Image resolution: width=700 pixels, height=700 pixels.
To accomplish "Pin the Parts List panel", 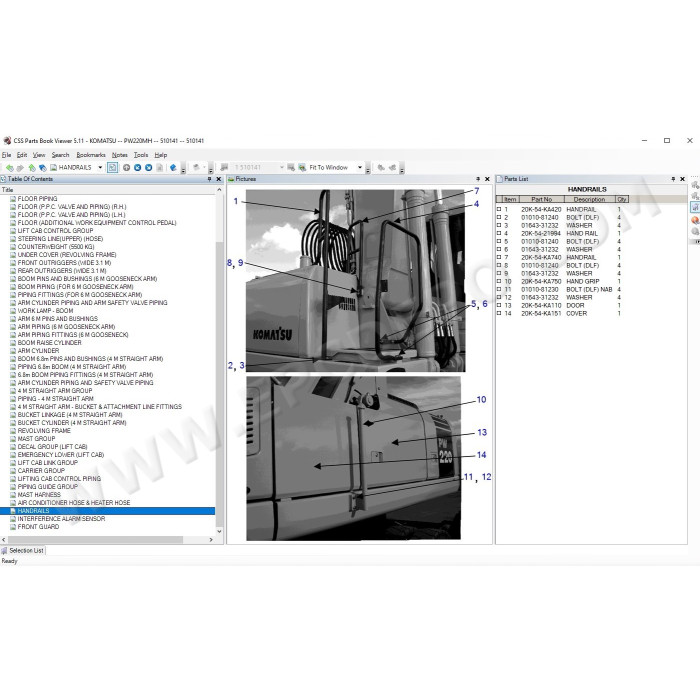I will pos(673,179).
